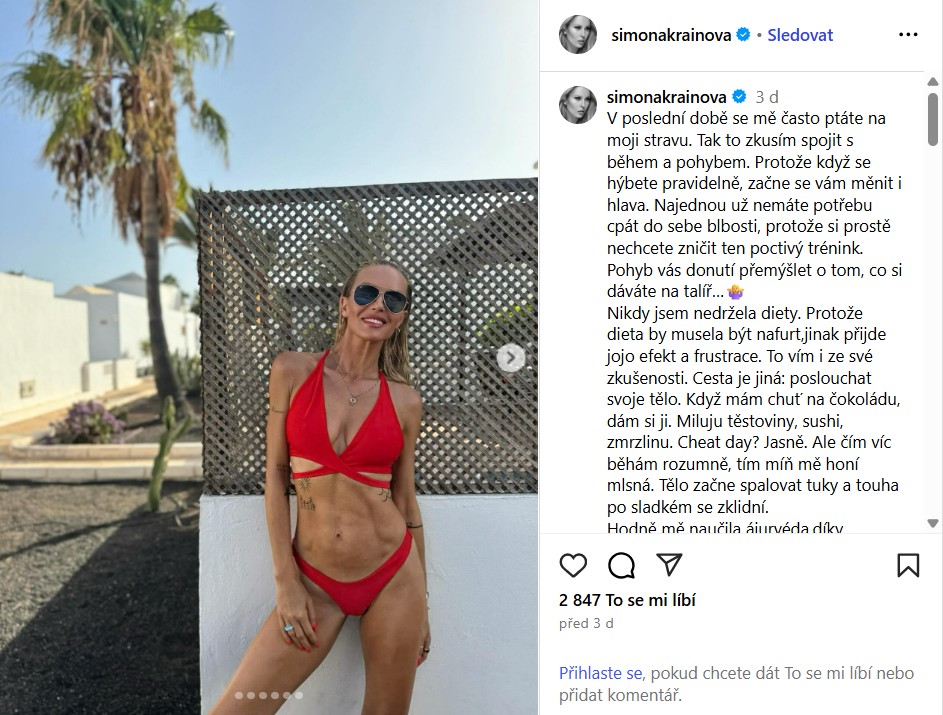Click the header verified badge
943x715 pixels.
(743, 35)
